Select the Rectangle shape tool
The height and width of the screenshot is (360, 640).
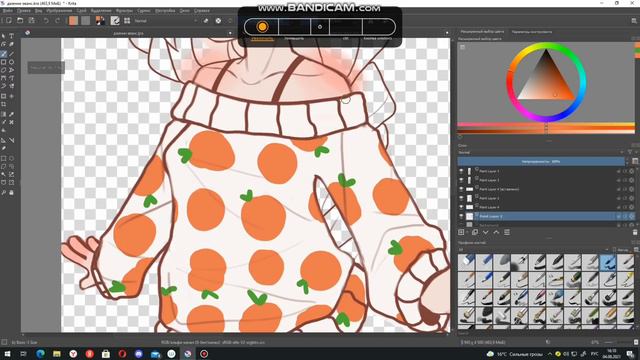4,62
